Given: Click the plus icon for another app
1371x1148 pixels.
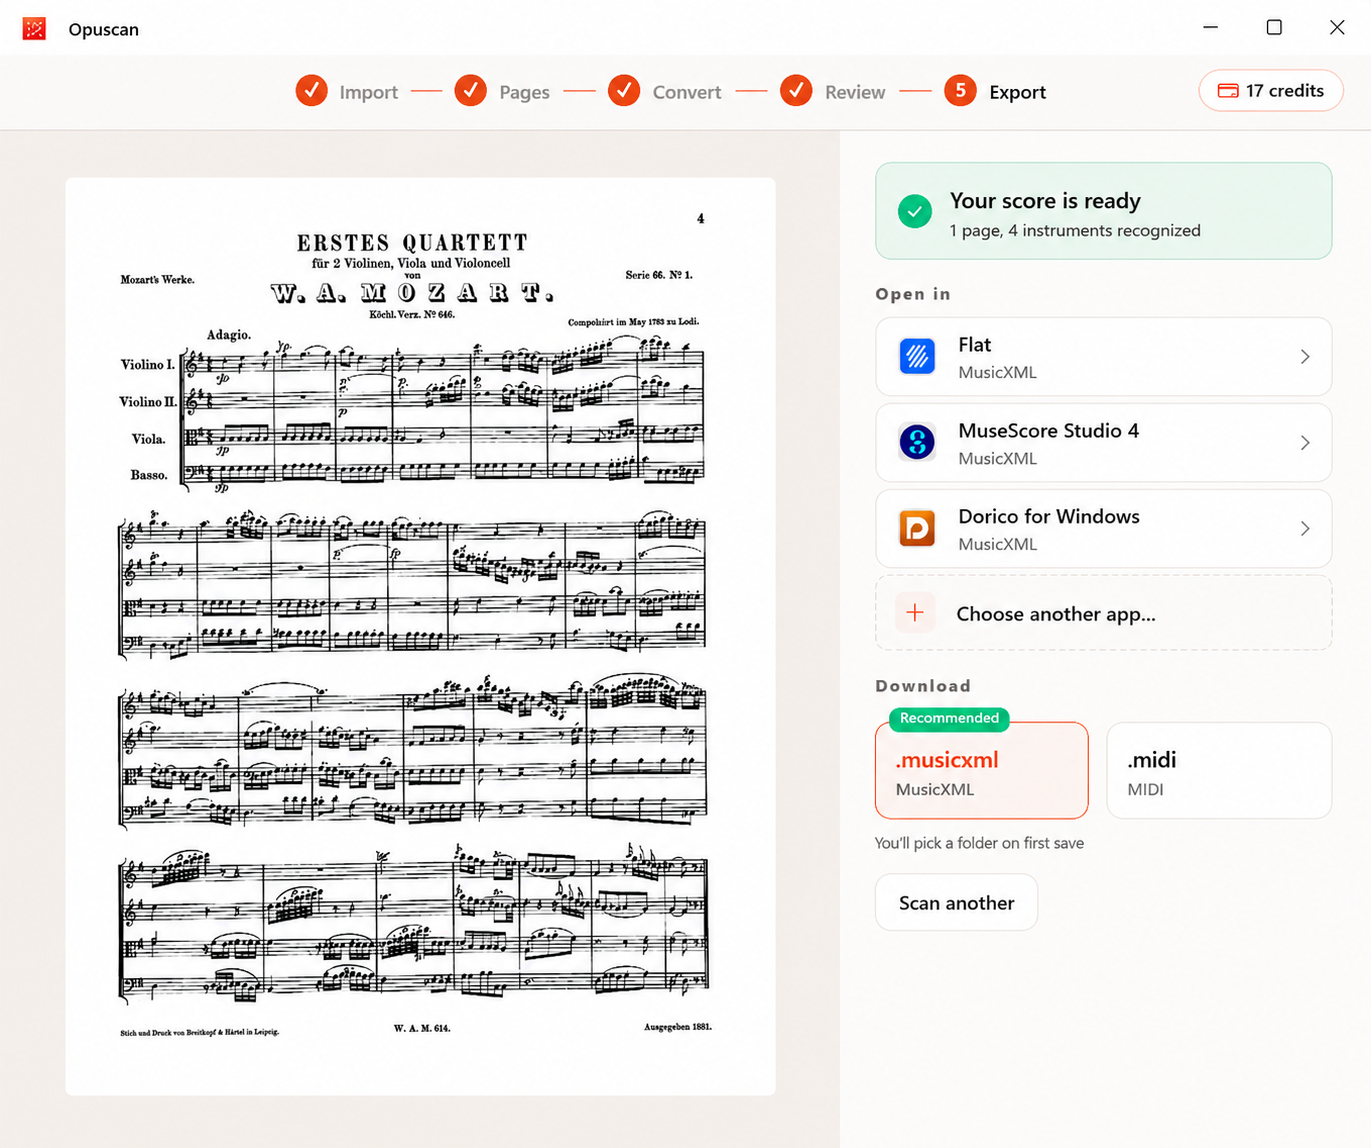Looking at the screenshot, I should [x=915, y=613].
